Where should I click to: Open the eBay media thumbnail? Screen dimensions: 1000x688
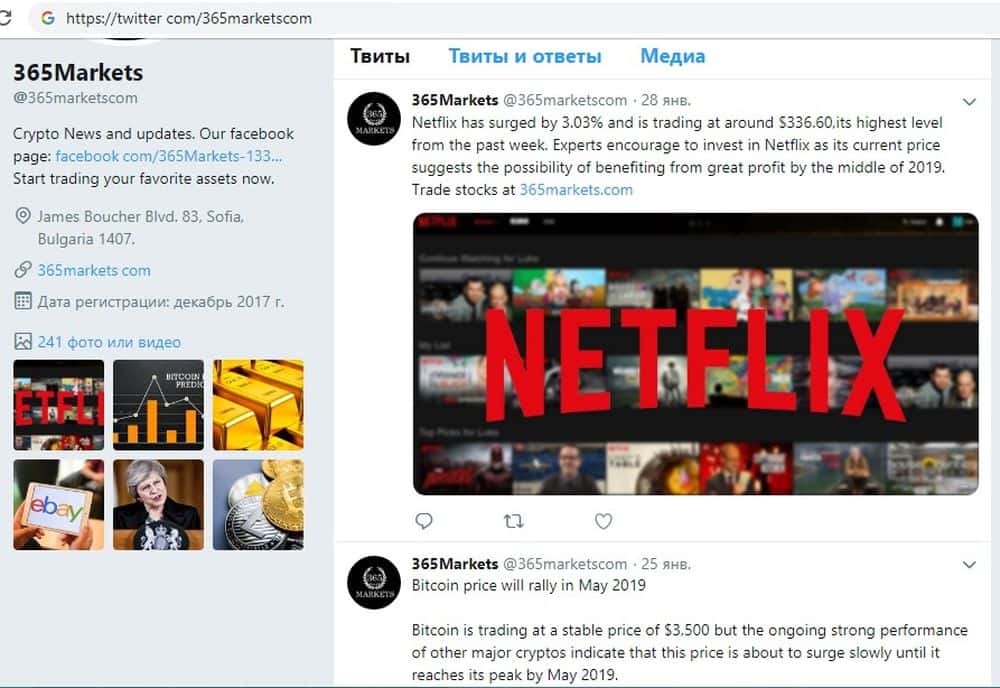[x=59, y=504]
